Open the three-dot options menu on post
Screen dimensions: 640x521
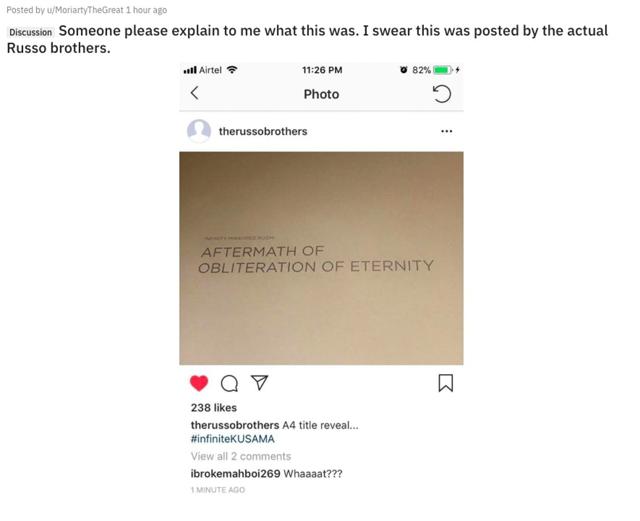tap(447, 131)
